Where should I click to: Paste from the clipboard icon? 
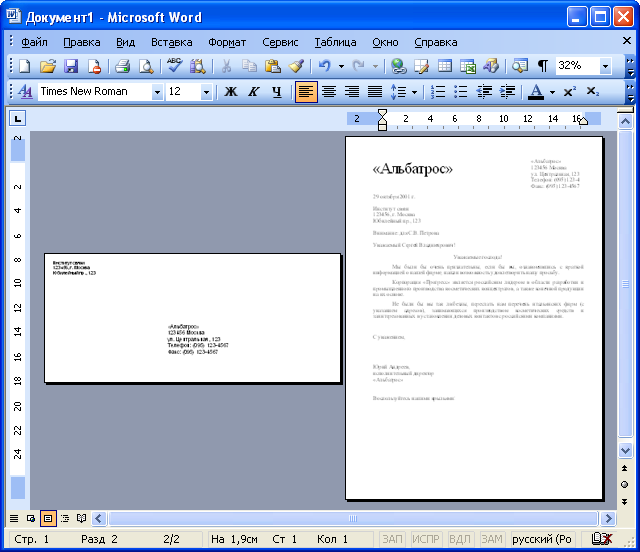(x=272, y=66)
